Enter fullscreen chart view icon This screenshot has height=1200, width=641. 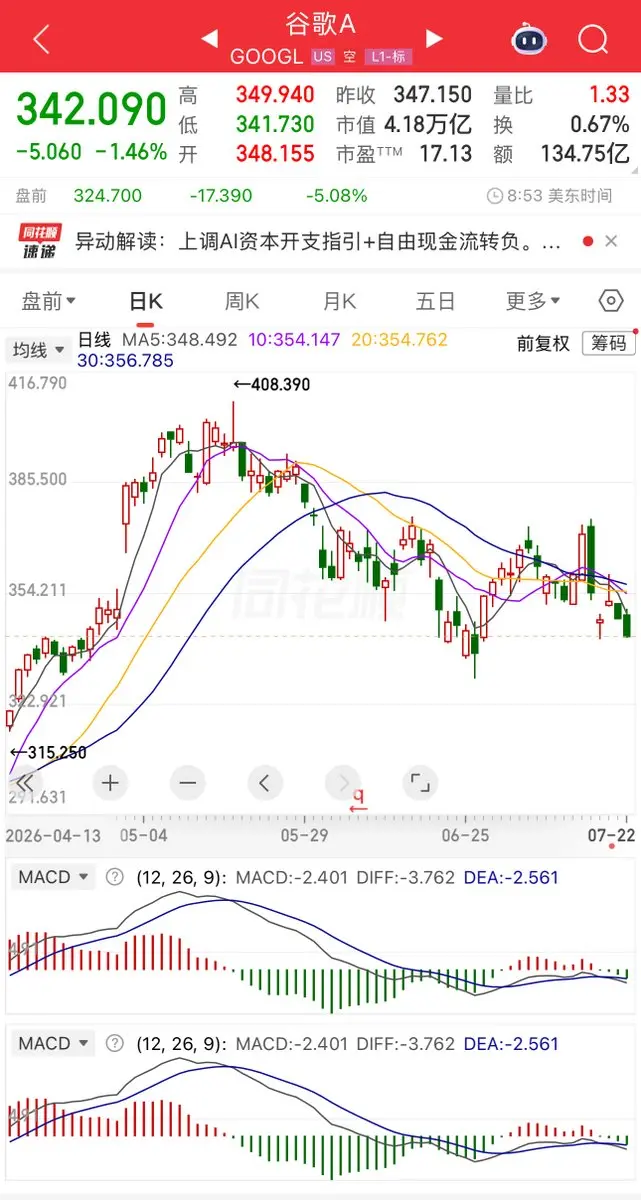(419, 783)
